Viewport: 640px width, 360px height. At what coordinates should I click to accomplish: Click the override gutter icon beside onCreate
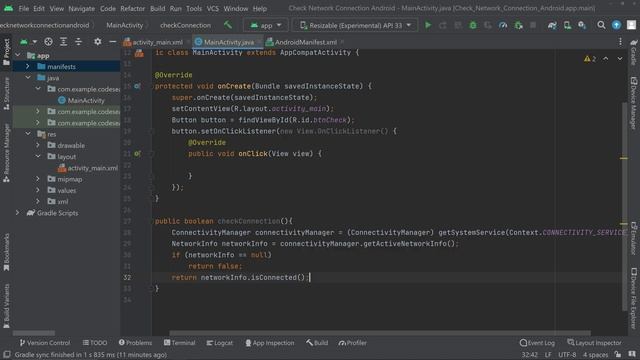click(137, 86)
